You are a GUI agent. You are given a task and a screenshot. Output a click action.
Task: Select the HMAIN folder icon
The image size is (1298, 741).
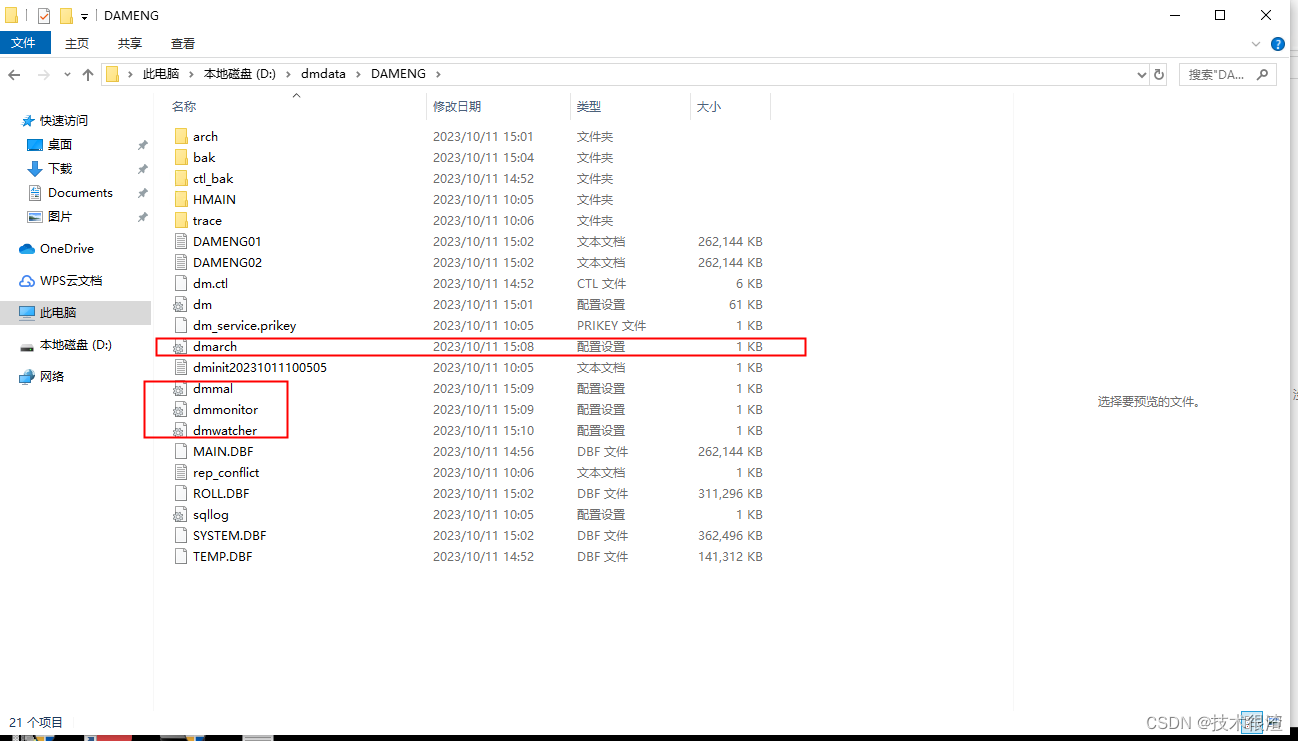point(181,199)
